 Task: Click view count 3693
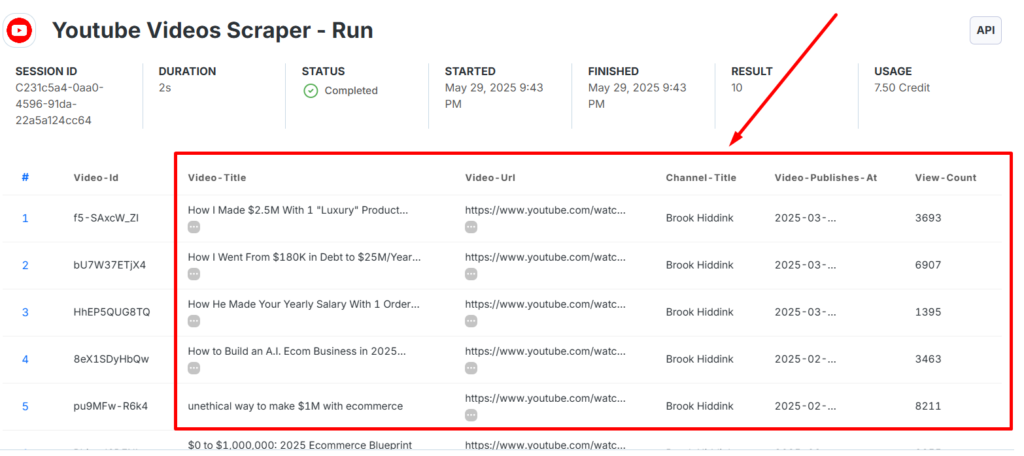928,218
